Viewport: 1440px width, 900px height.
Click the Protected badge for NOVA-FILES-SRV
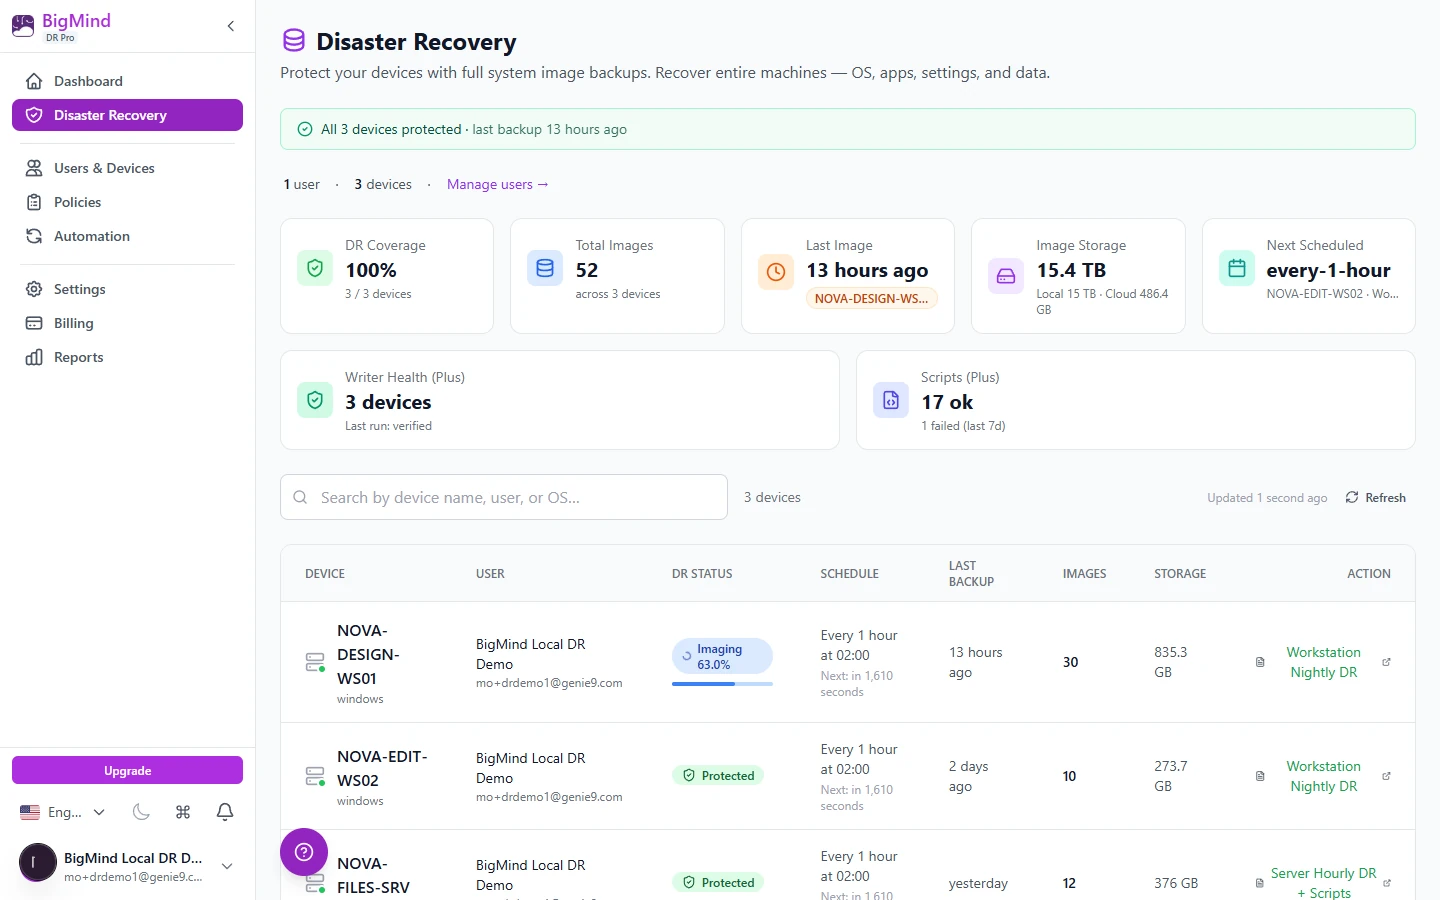point(718,882)
